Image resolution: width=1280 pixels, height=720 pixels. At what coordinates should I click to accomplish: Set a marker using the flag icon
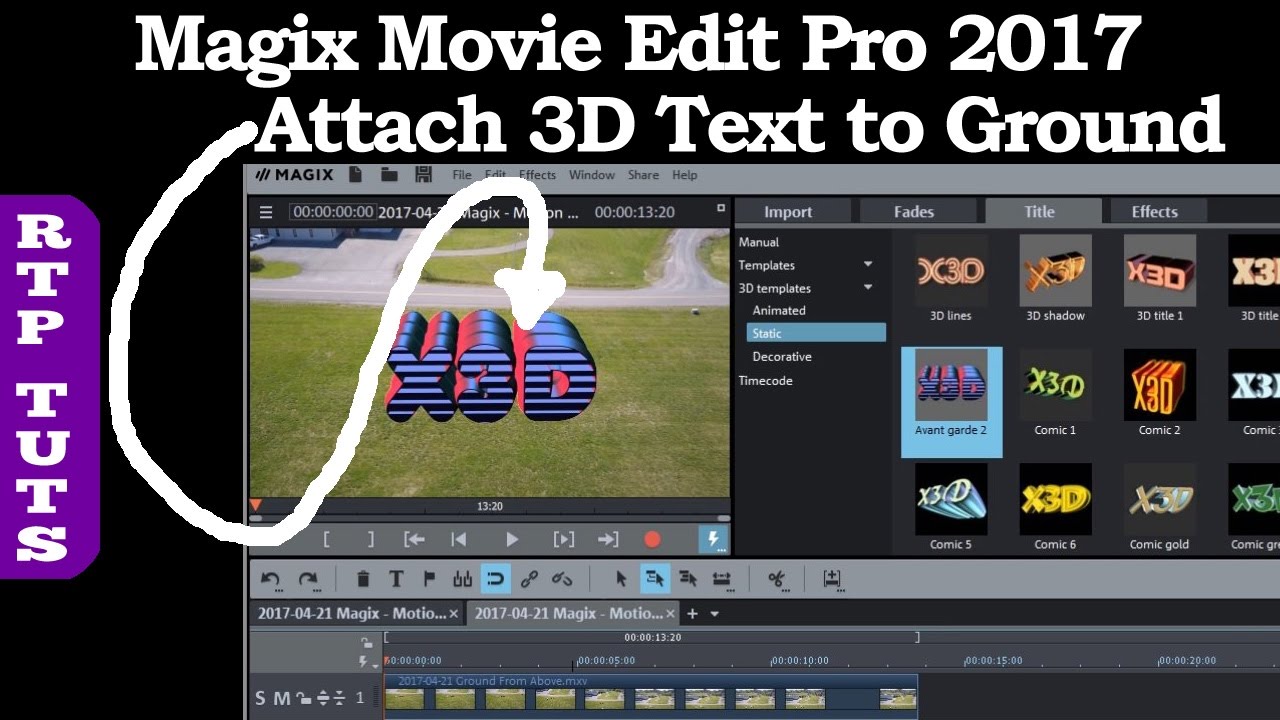pyautogui.click(x=429, y=578)
